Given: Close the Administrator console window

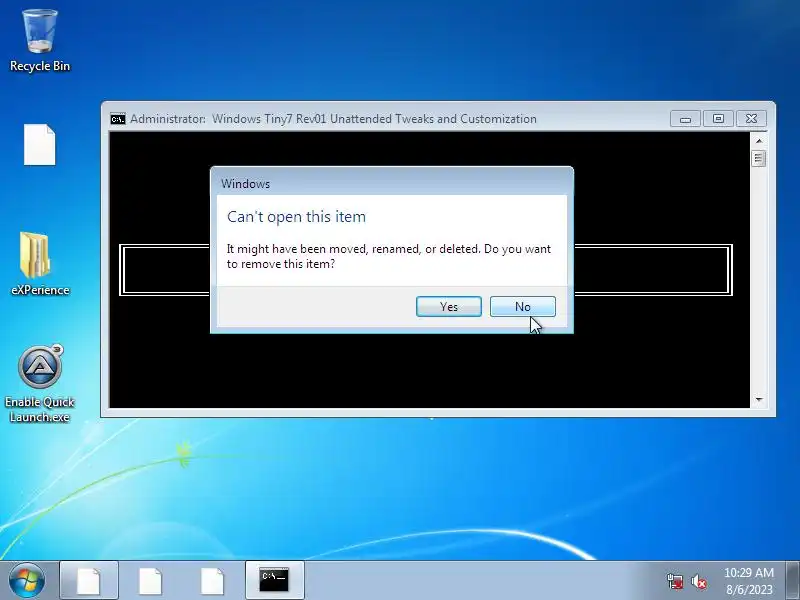Looking at the screenshot, I should [x=751, y=119].
